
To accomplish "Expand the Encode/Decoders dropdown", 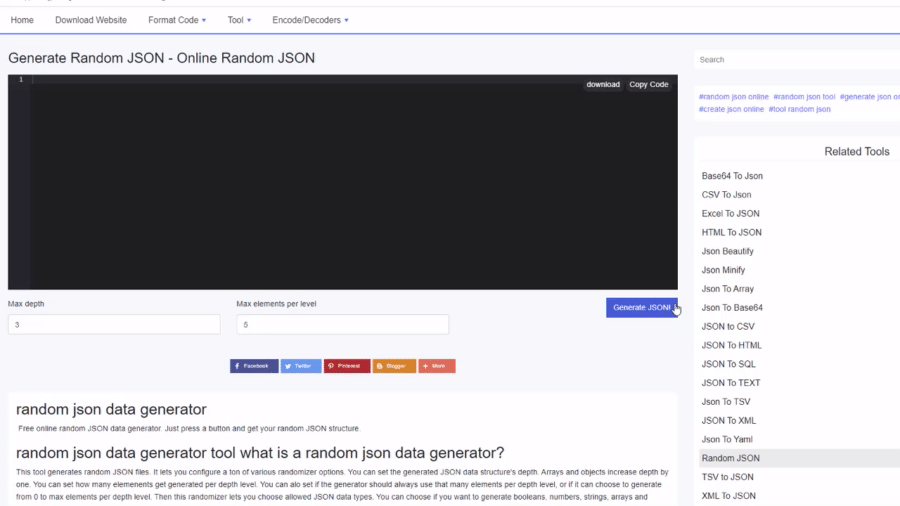I will [310, 20].
